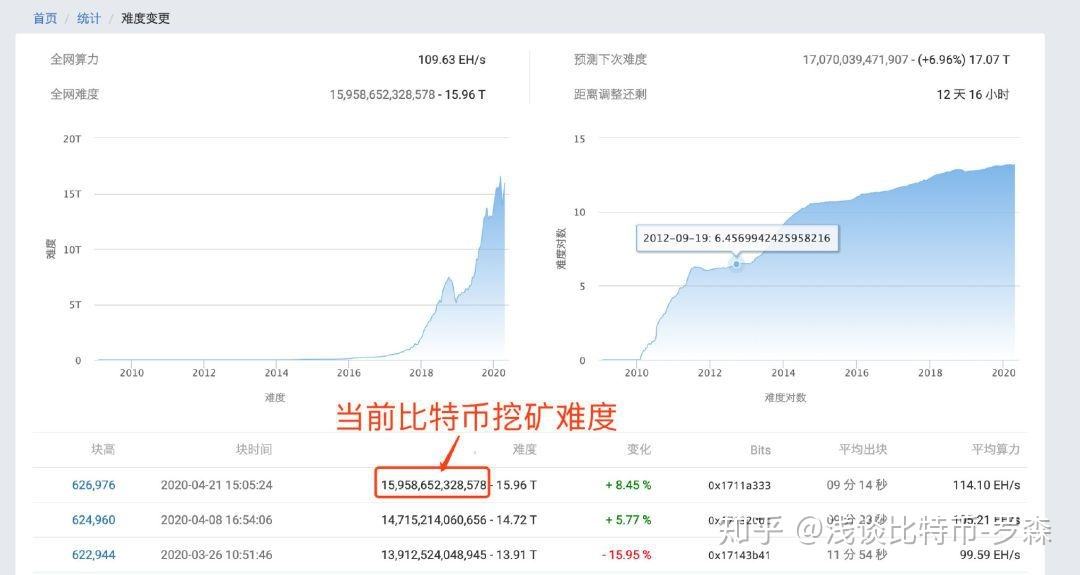
Task: Click the change value + 5.77 %
Action: (628, 520)
